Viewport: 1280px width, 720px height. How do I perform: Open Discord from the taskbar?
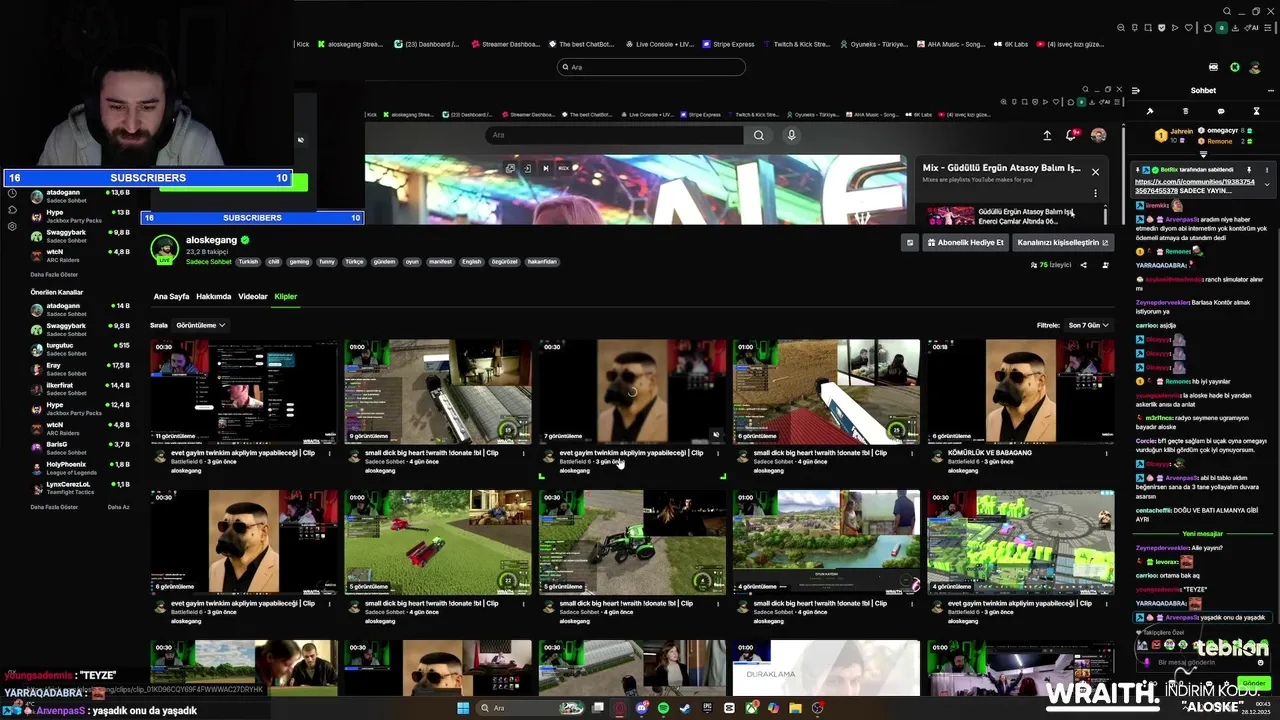[642, 708]
